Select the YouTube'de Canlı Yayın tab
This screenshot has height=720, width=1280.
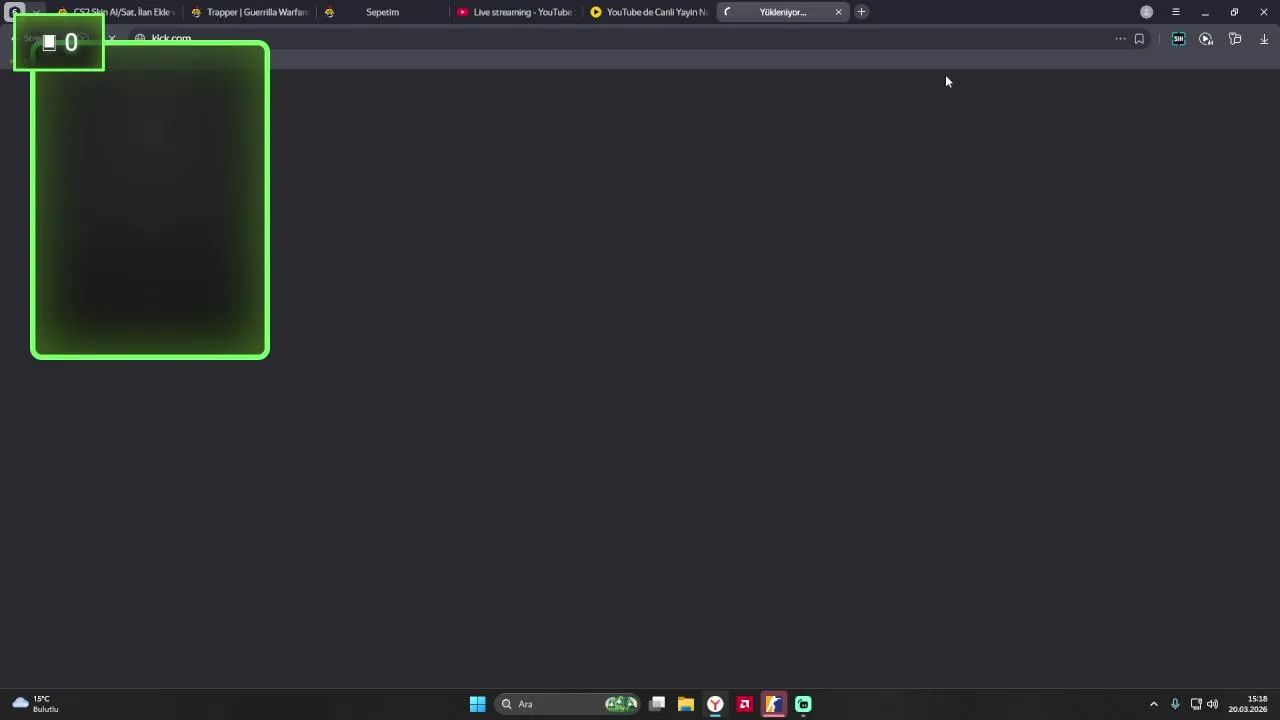click(x=647, y=12)
